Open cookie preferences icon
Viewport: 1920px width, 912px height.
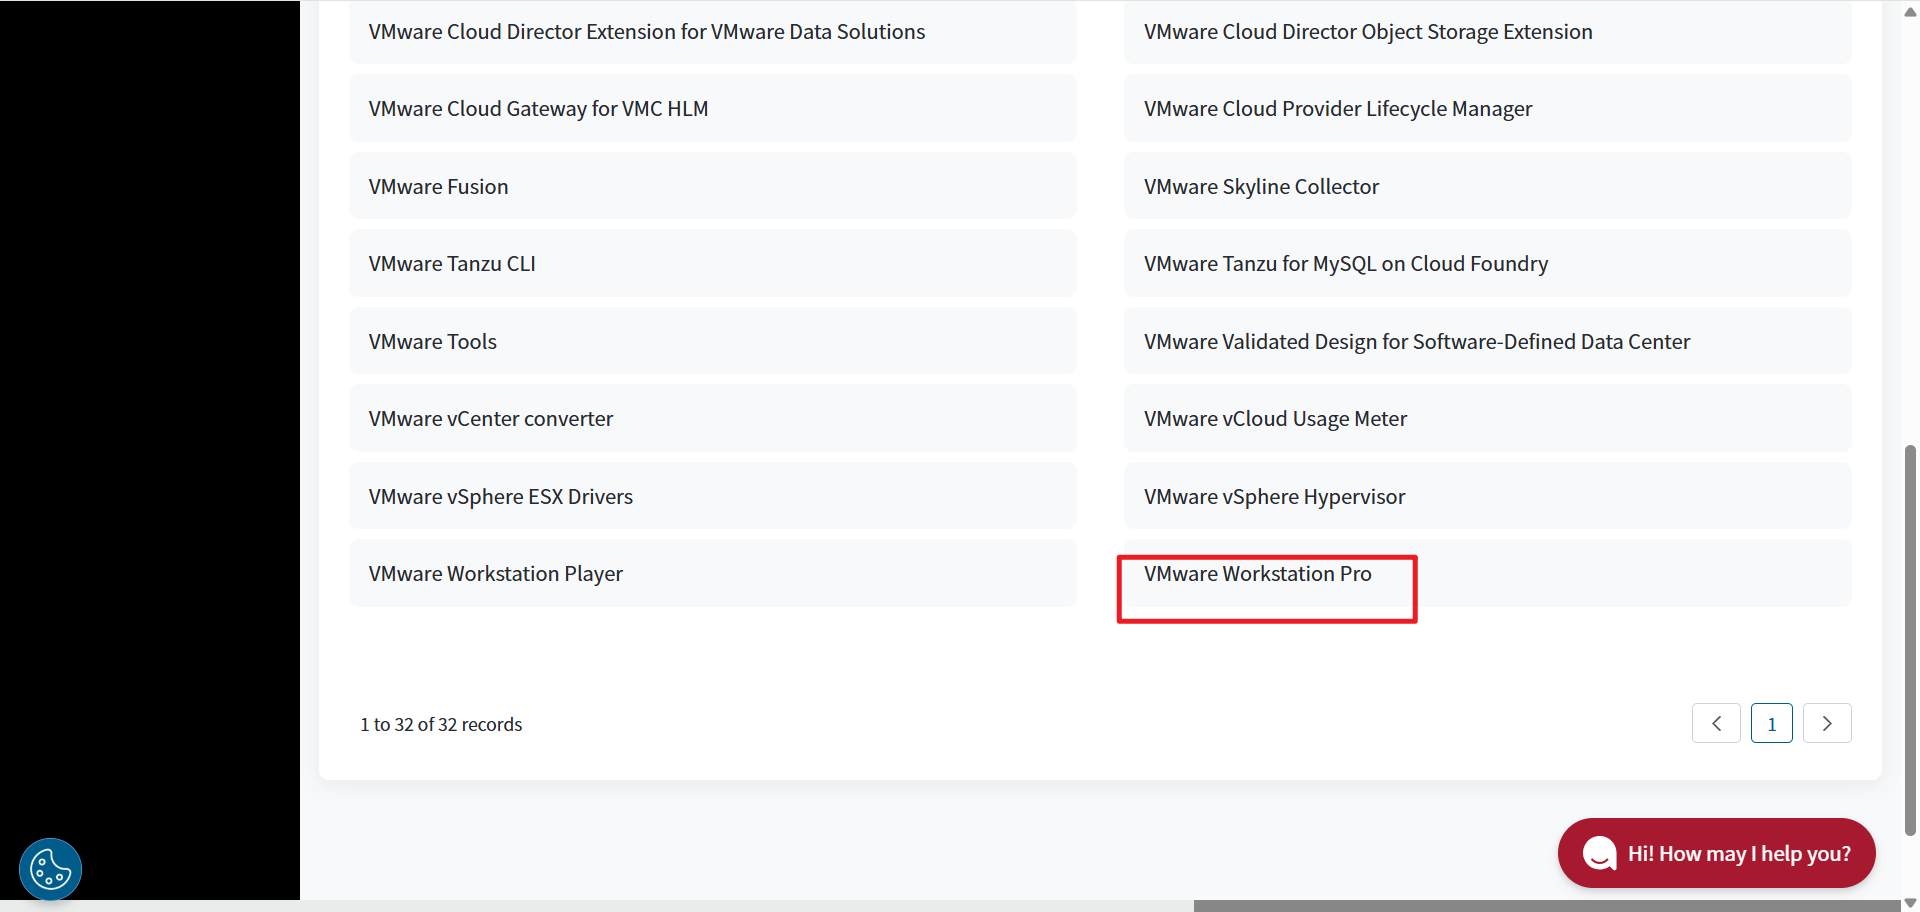pyautogui.click(x=50, y=869)
